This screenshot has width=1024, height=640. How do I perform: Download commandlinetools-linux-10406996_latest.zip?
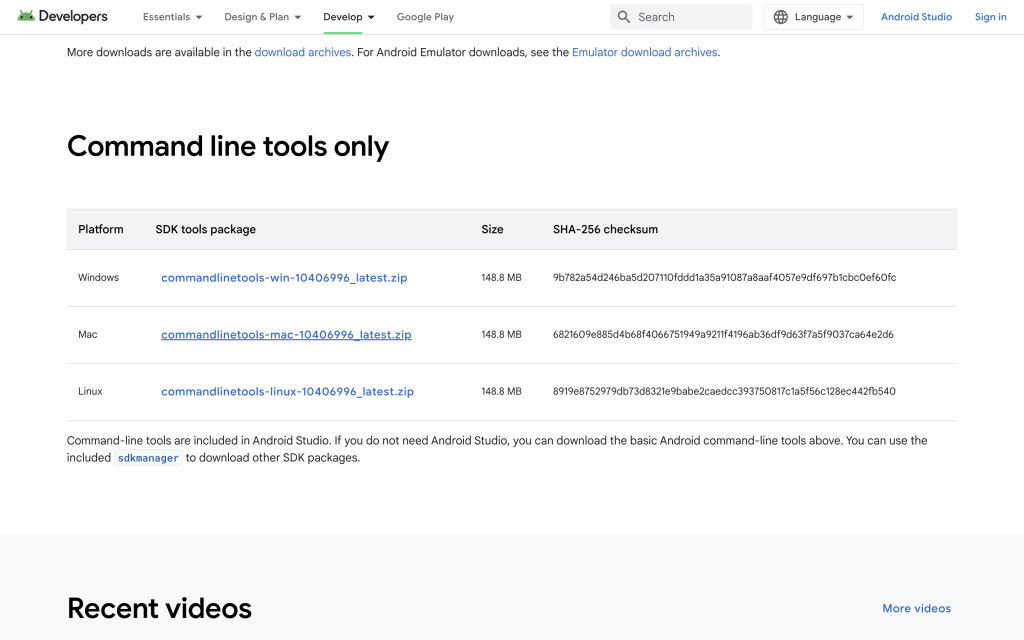click(x=287, y=392)
